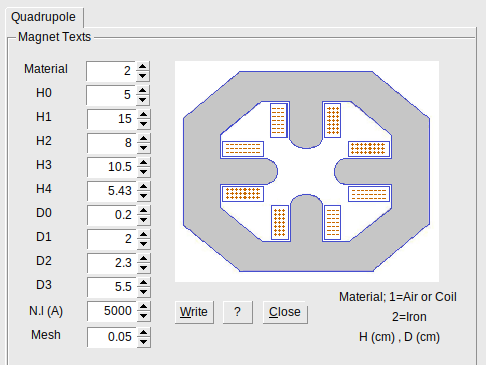Click the quadrupole magnet diagram preview
The image size is (486, 365).
307,171
